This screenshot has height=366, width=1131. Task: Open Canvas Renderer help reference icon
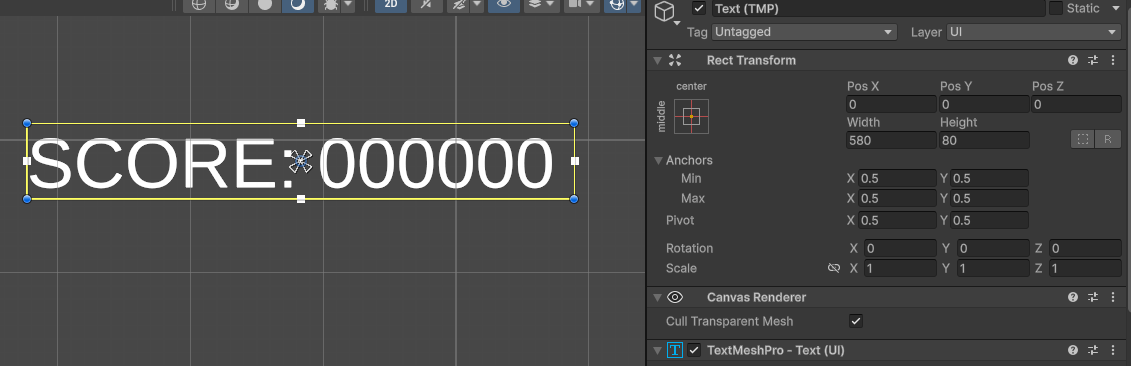[x=1073, y=297]
